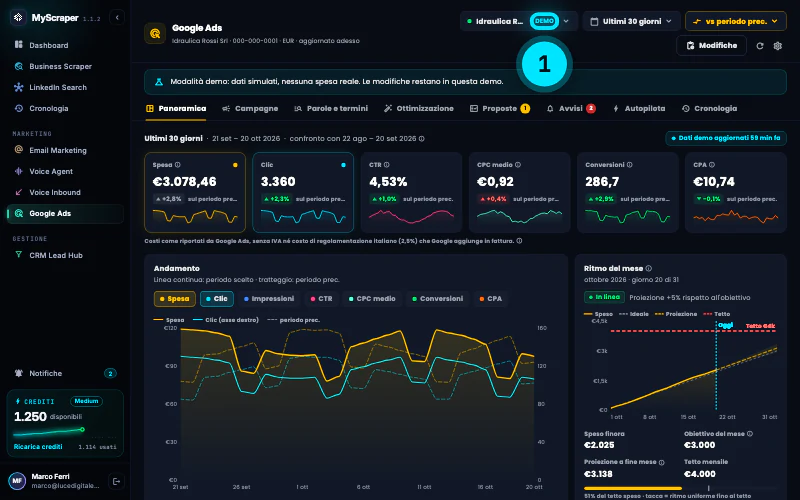Select the CPC medio metric card
800x500 pixels.
[x=519, y=192]
